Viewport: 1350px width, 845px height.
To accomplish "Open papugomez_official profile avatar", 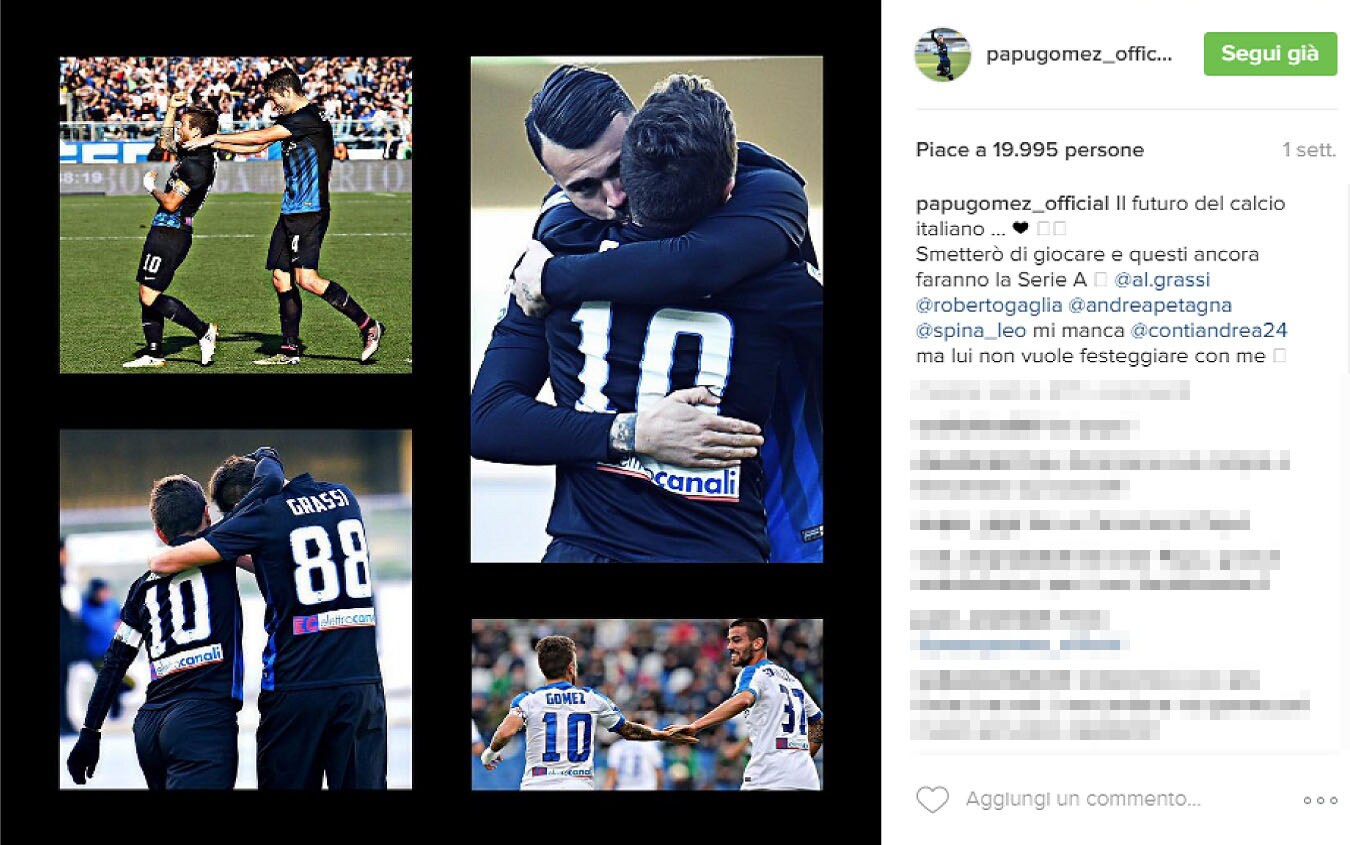I will click(x=943, y=54).
